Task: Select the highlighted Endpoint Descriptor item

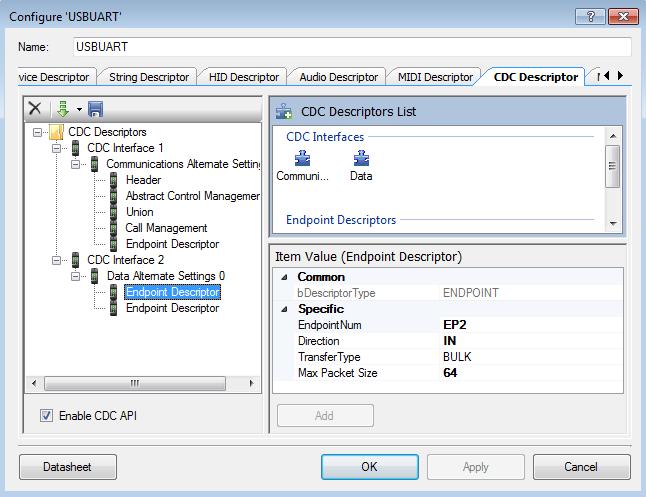Action: 173,292
